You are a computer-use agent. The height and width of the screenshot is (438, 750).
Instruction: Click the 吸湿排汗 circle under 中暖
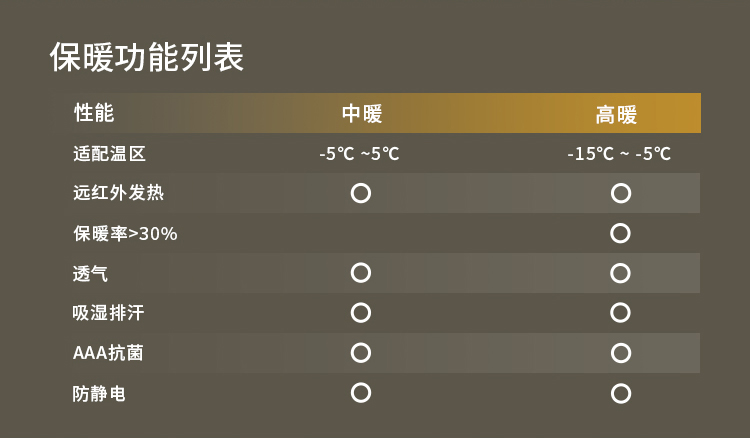(x=361, y=313)
